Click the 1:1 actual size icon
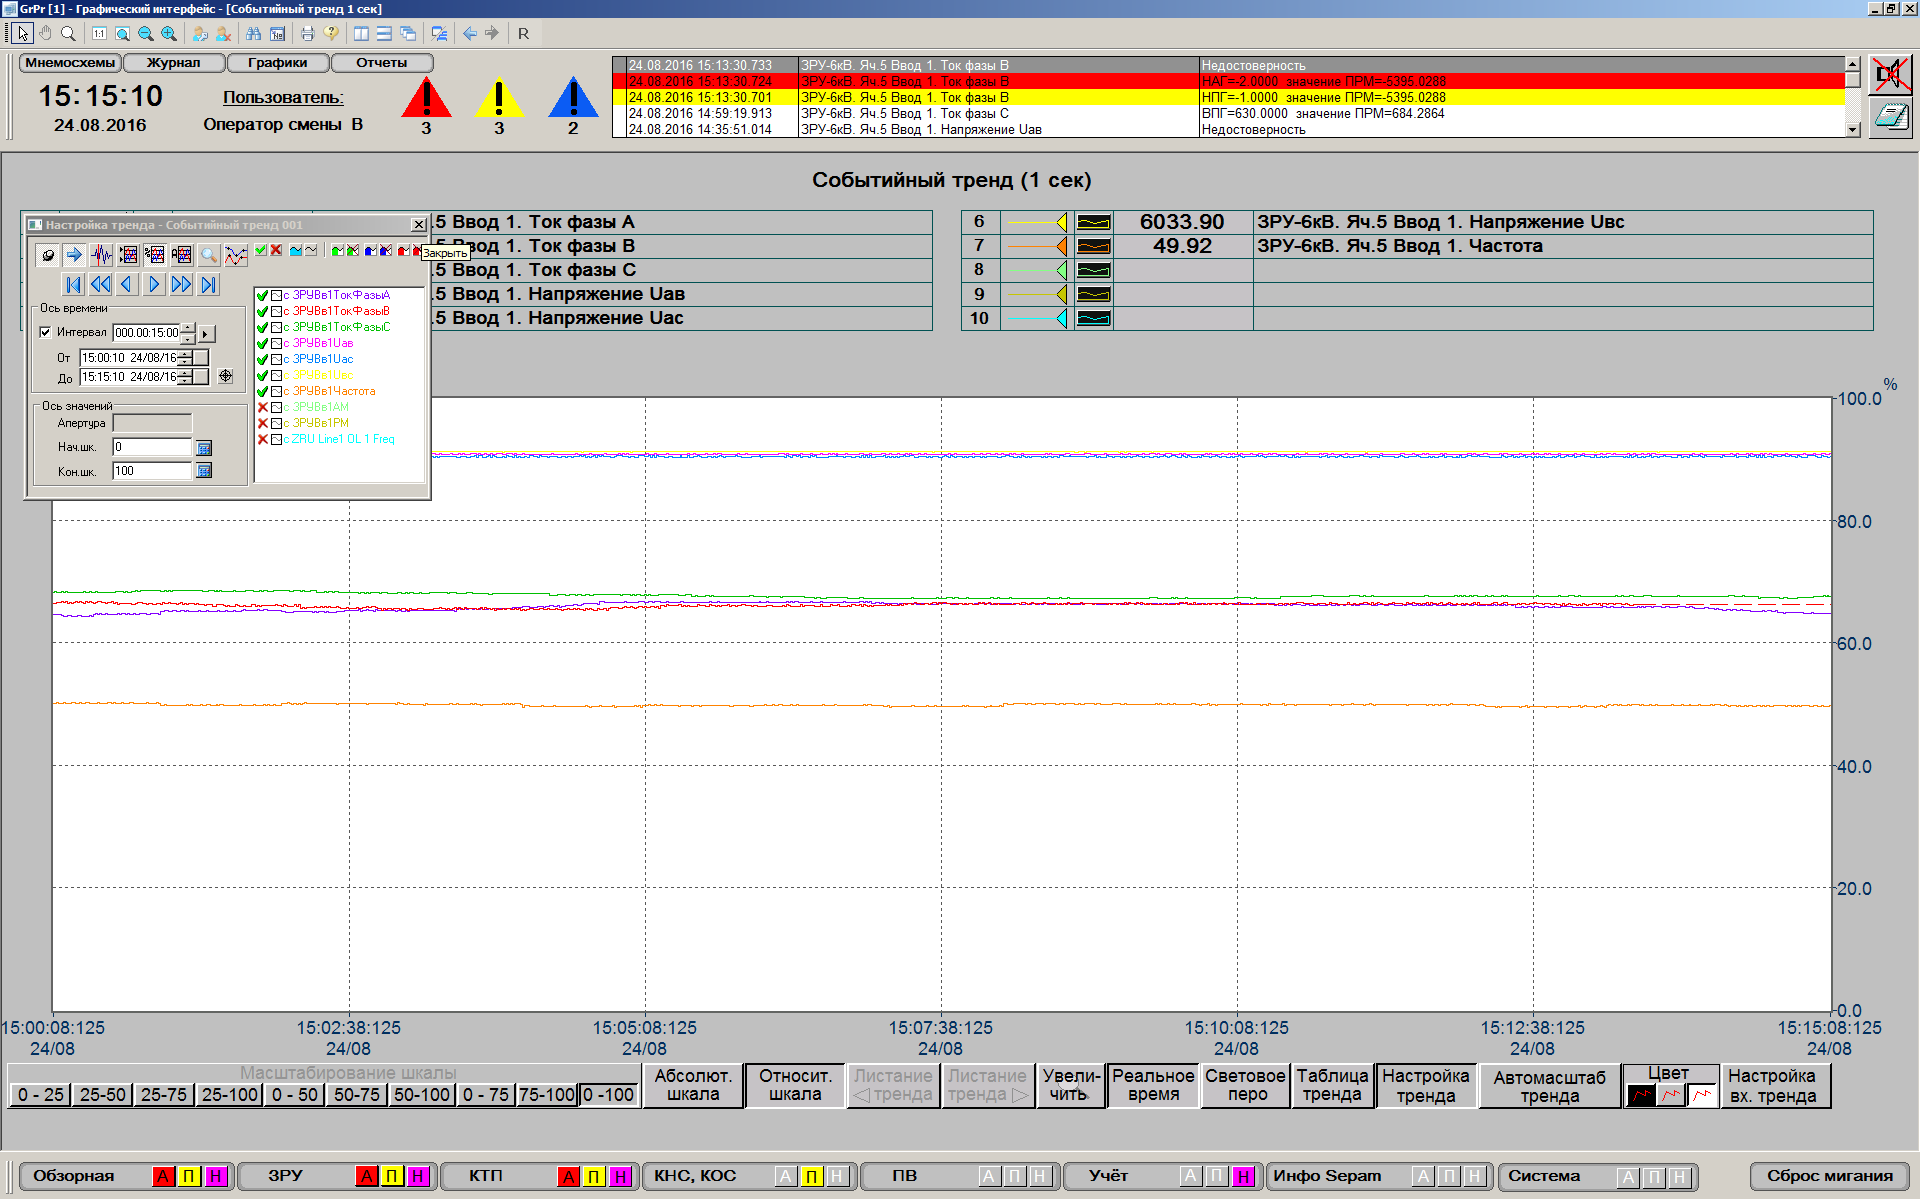The width and height of the screenshot is (1920, 1200). click(99, 33)
